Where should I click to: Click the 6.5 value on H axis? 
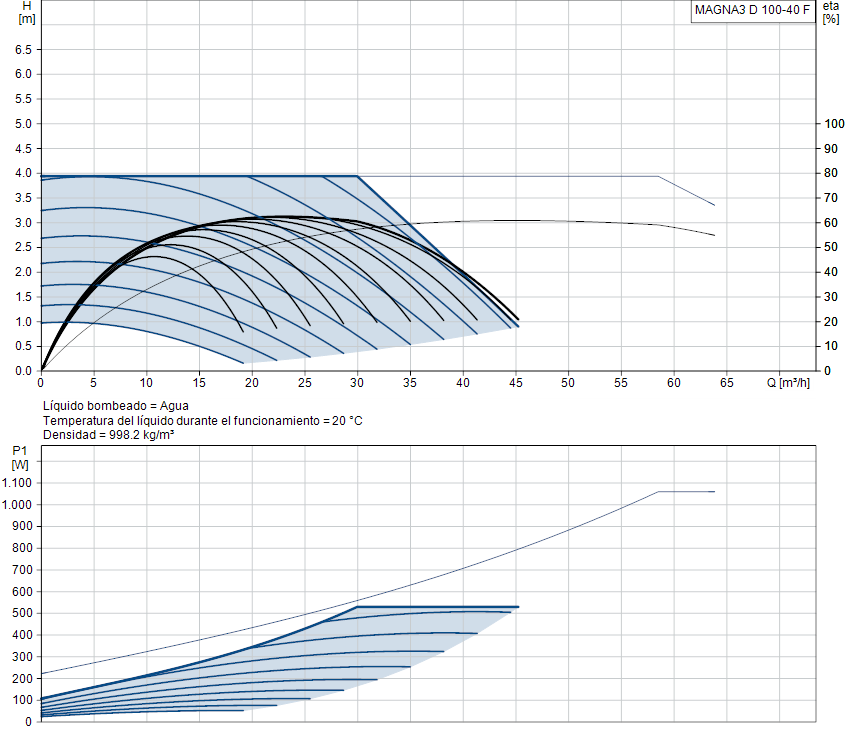[x=23, y=50]
